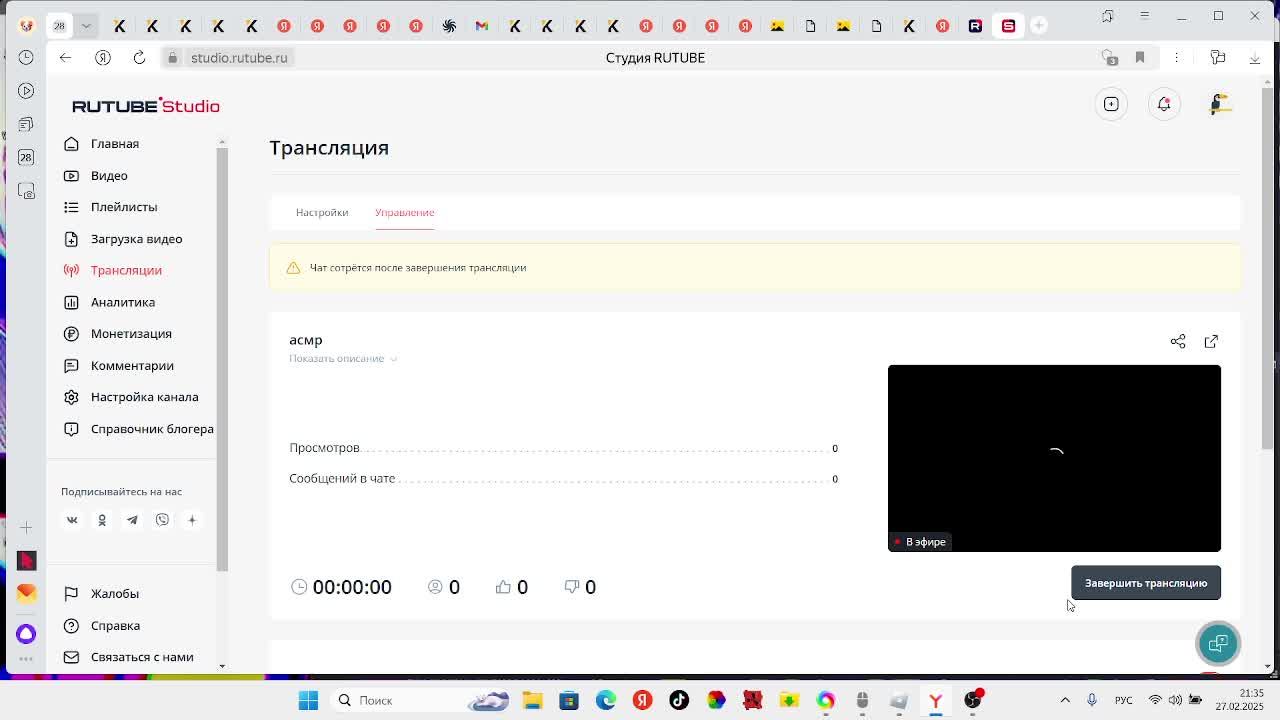Click Завершить трансляцию button

pos(1146,583)
